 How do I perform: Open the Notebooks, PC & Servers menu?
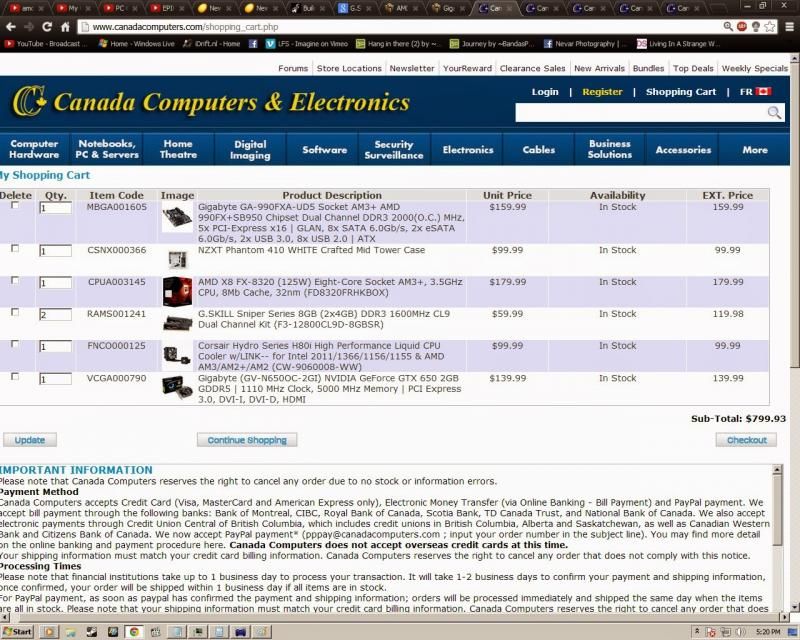(x=107, y=149)
